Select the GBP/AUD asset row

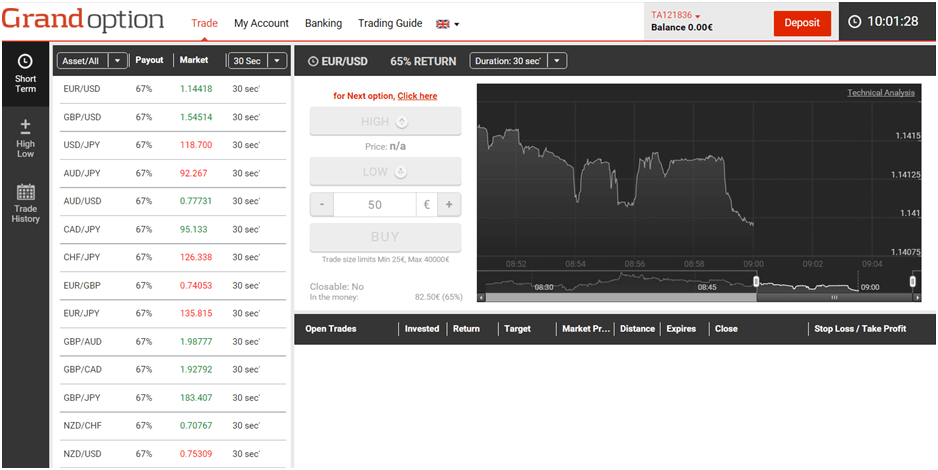point(173,341)
